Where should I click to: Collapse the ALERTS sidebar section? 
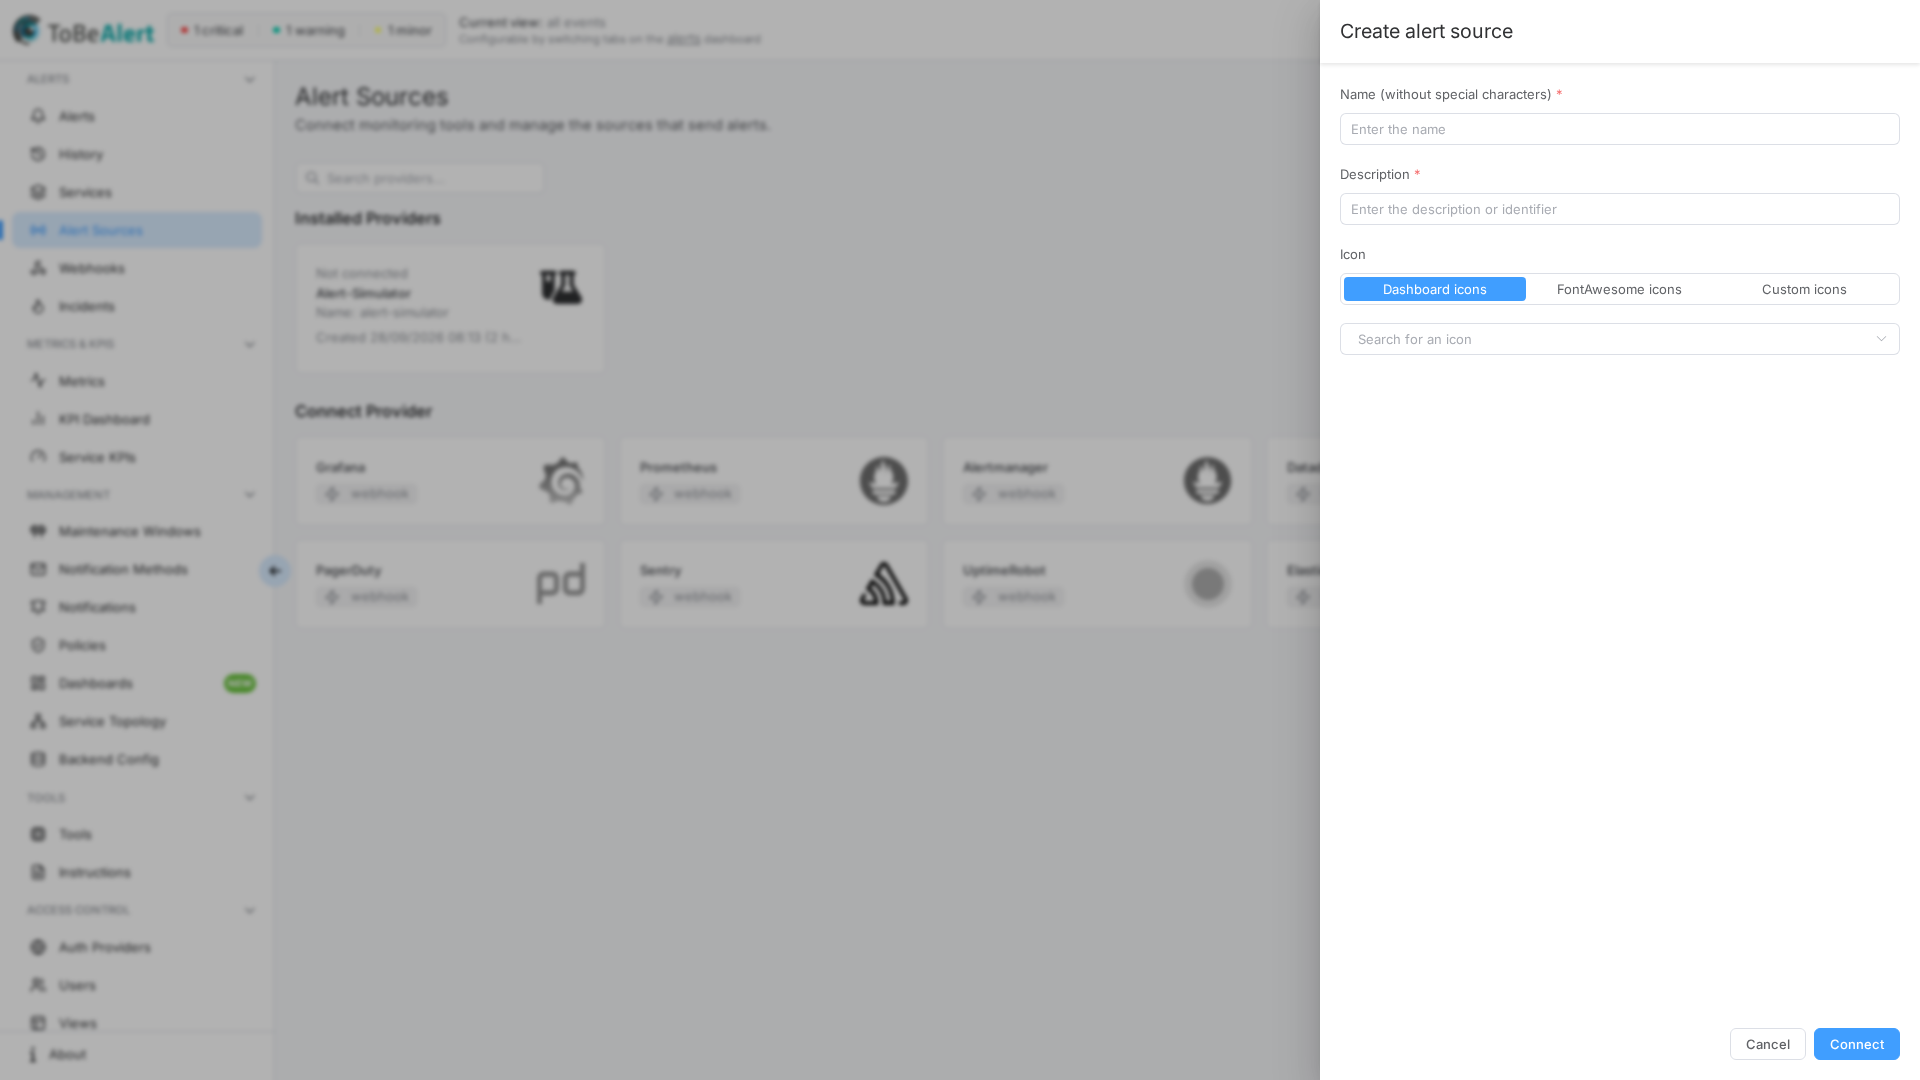[x=250, y=80]
